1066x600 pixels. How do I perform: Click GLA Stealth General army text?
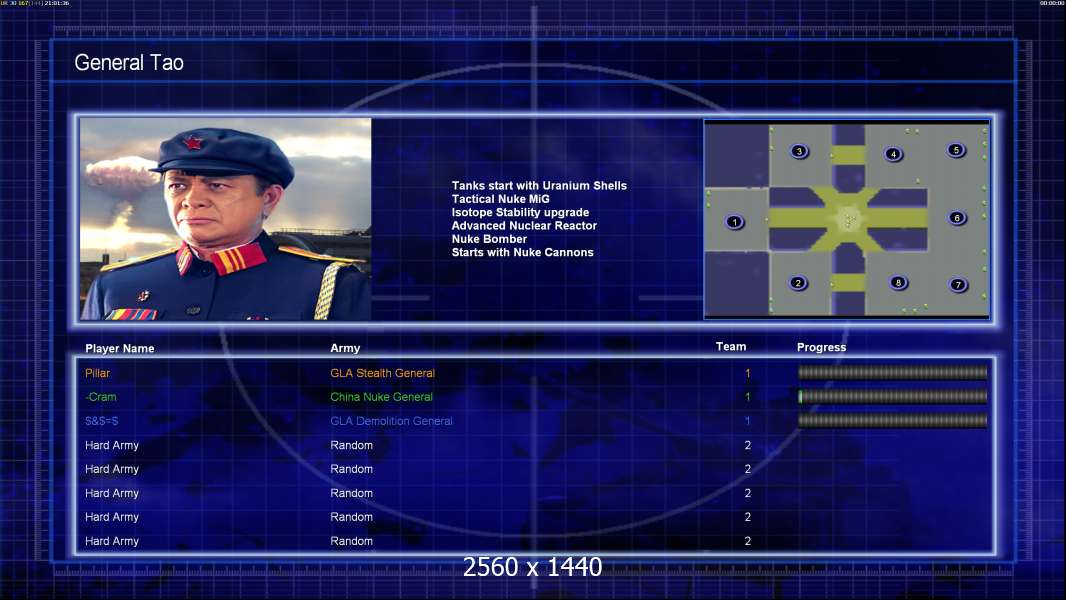tap(383, 373)
